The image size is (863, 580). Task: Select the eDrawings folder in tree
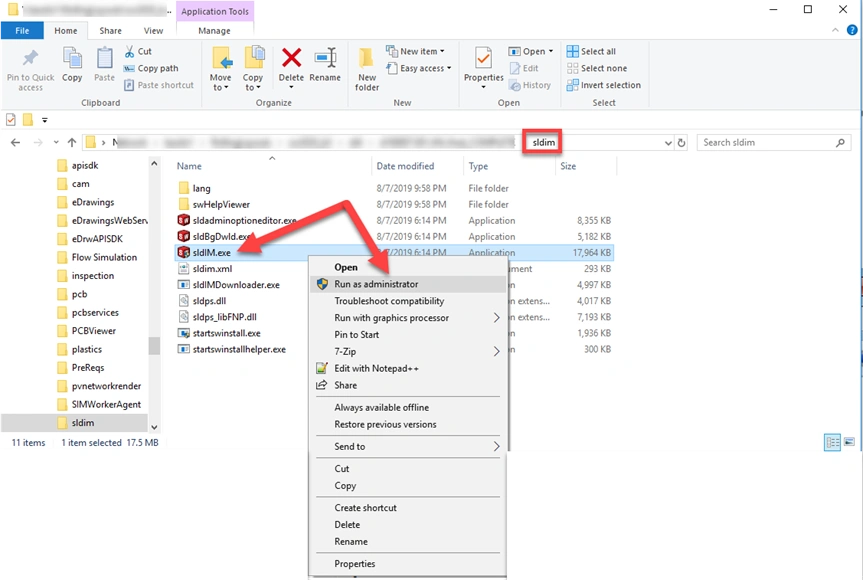pos(92,202)
